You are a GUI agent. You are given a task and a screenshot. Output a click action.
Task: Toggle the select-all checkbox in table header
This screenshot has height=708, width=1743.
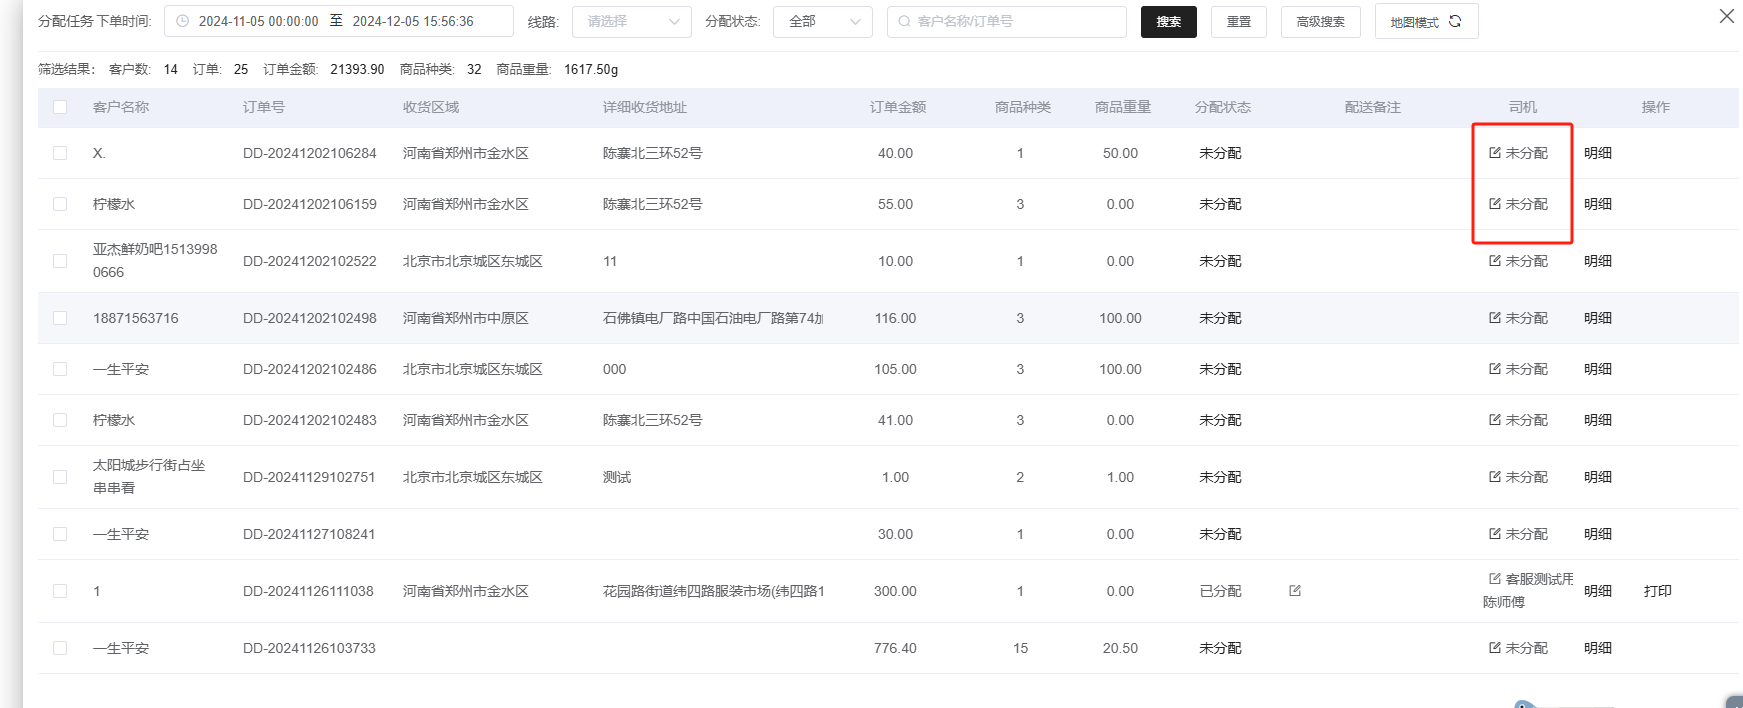tap(60, 107)
